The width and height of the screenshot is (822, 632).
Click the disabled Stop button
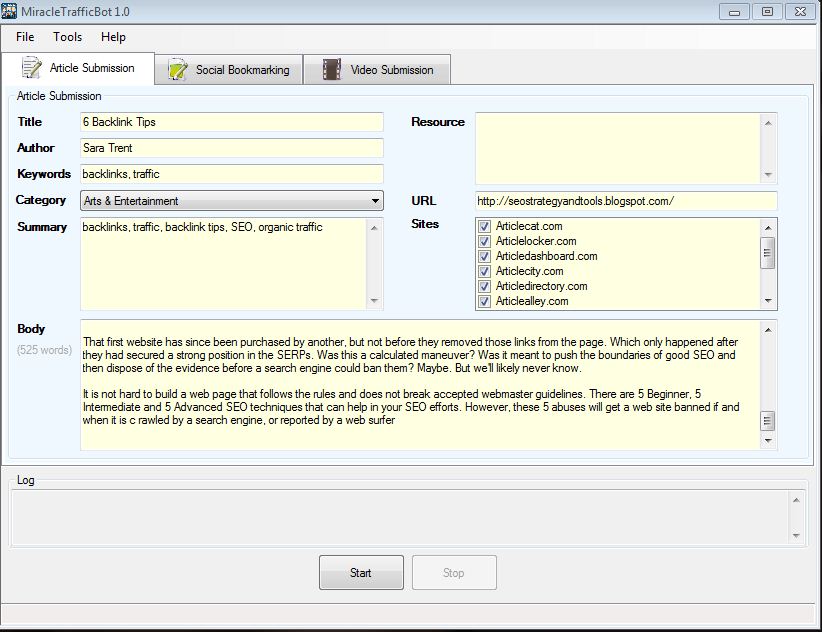pos(454,573)
